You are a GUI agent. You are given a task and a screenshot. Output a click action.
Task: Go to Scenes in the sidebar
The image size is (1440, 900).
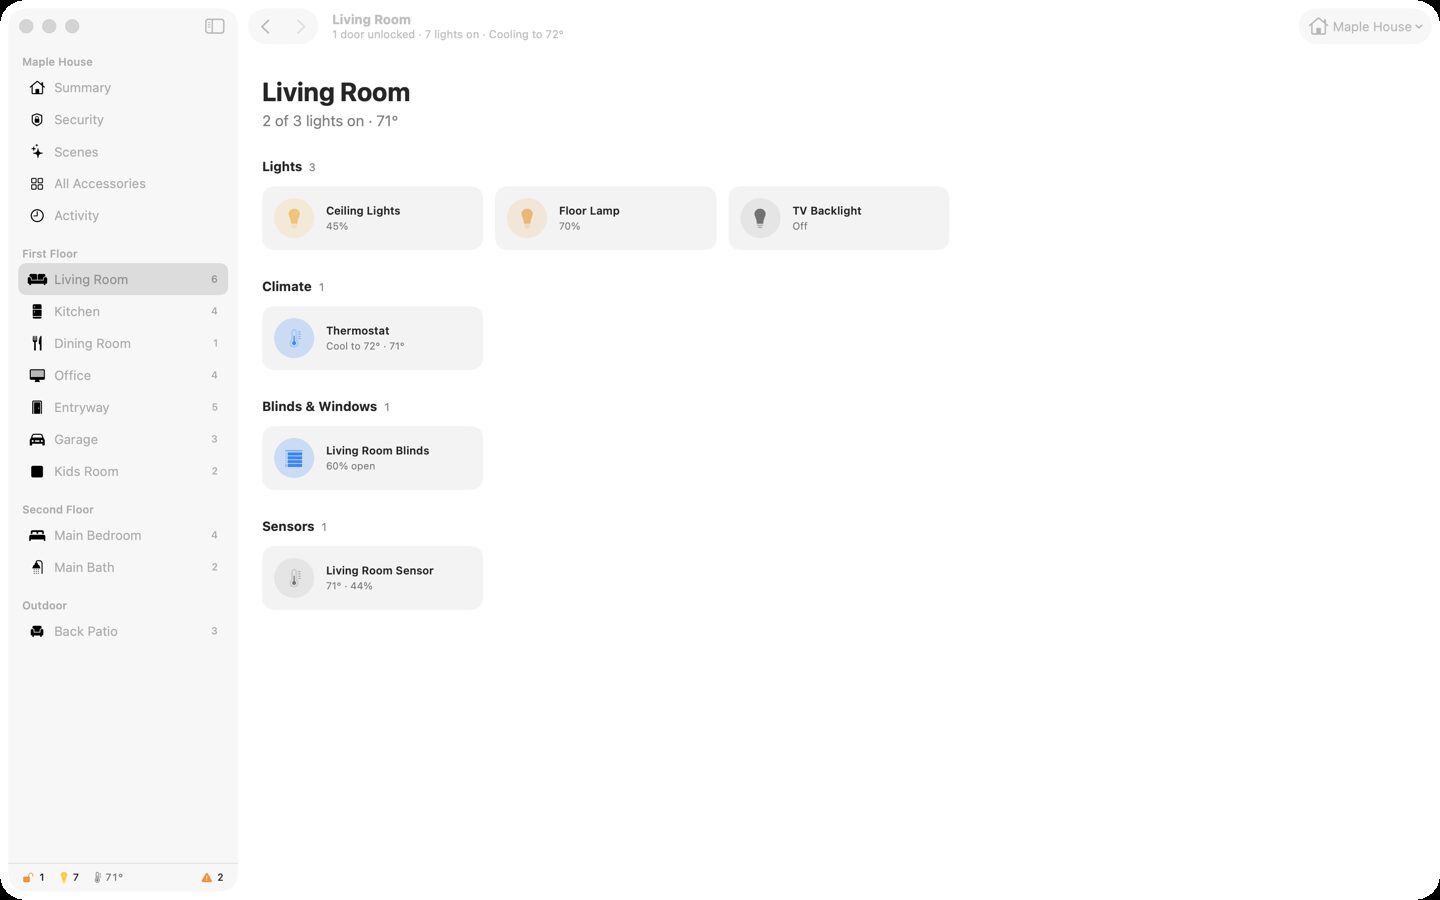(123, 152)
